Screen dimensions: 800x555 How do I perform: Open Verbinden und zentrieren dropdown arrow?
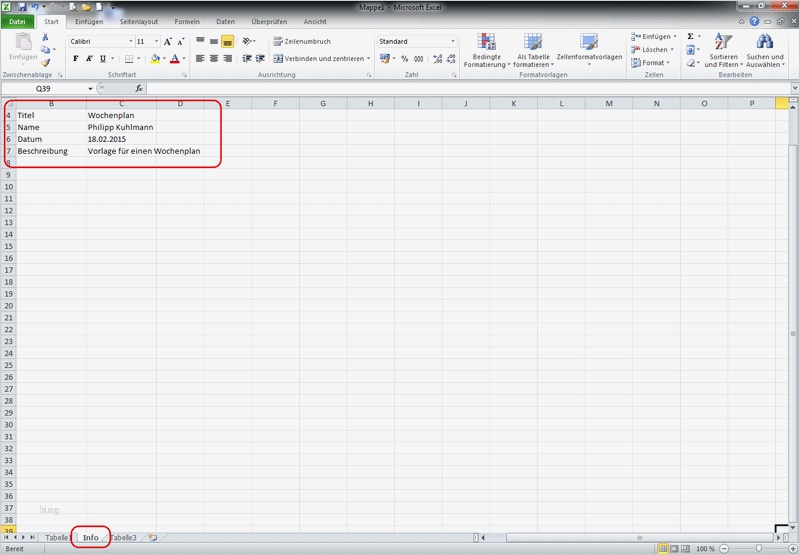tap(368, 59)
